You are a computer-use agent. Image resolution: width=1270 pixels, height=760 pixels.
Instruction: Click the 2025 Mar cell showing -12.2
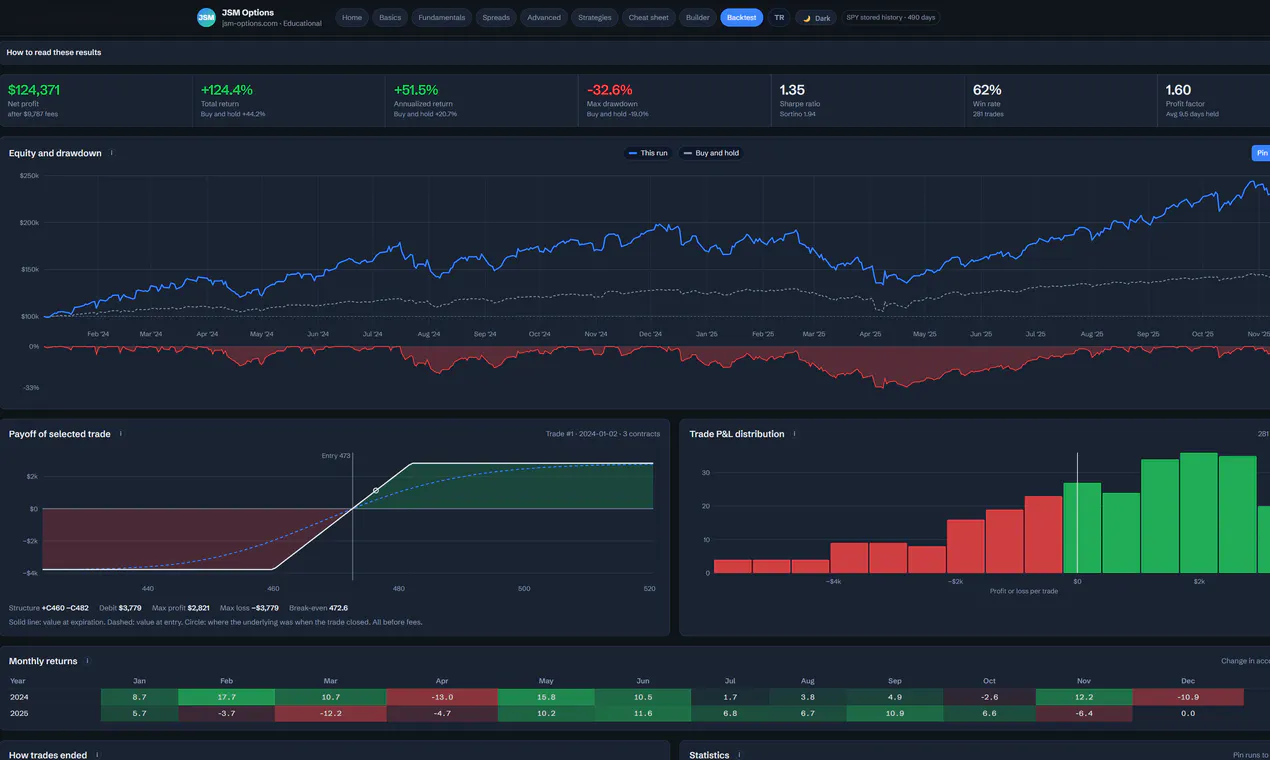[x=331, y=714]
